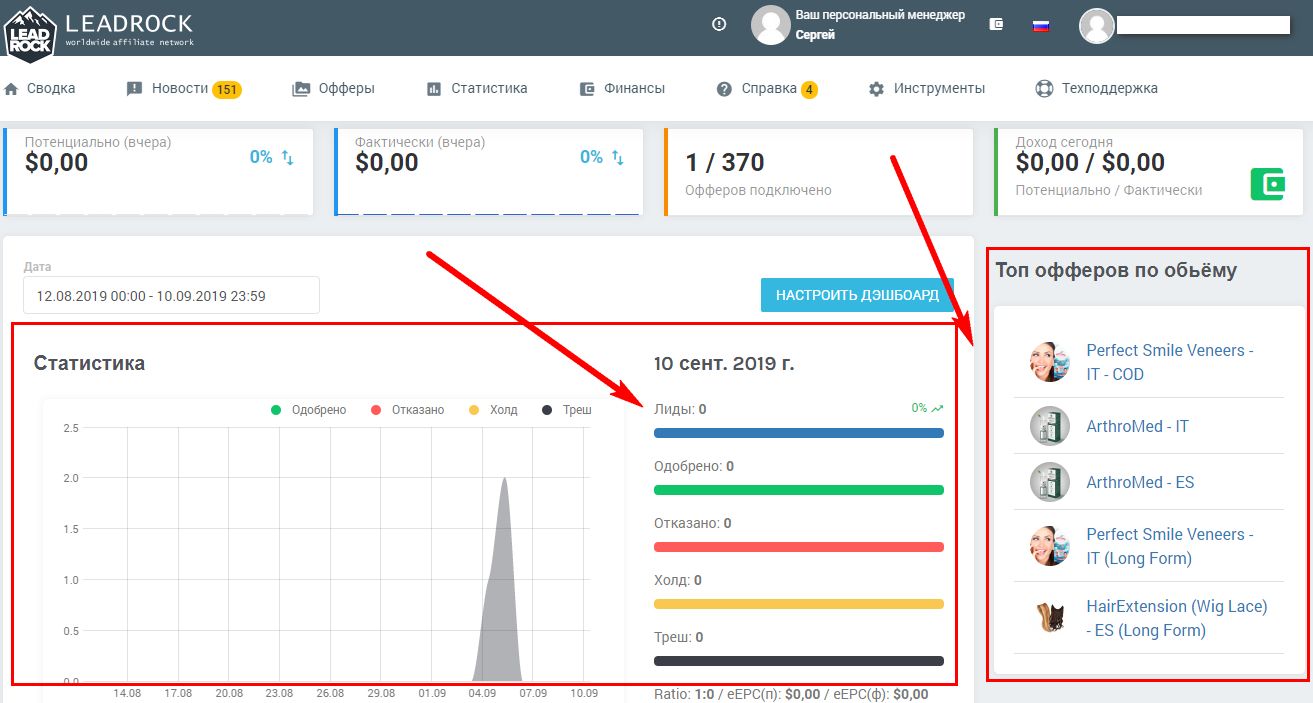The height and width of the screenshot is (703, 1313).
Task: Open the ArthroMed - ES offer link
Action: (x=1141, y=482)
